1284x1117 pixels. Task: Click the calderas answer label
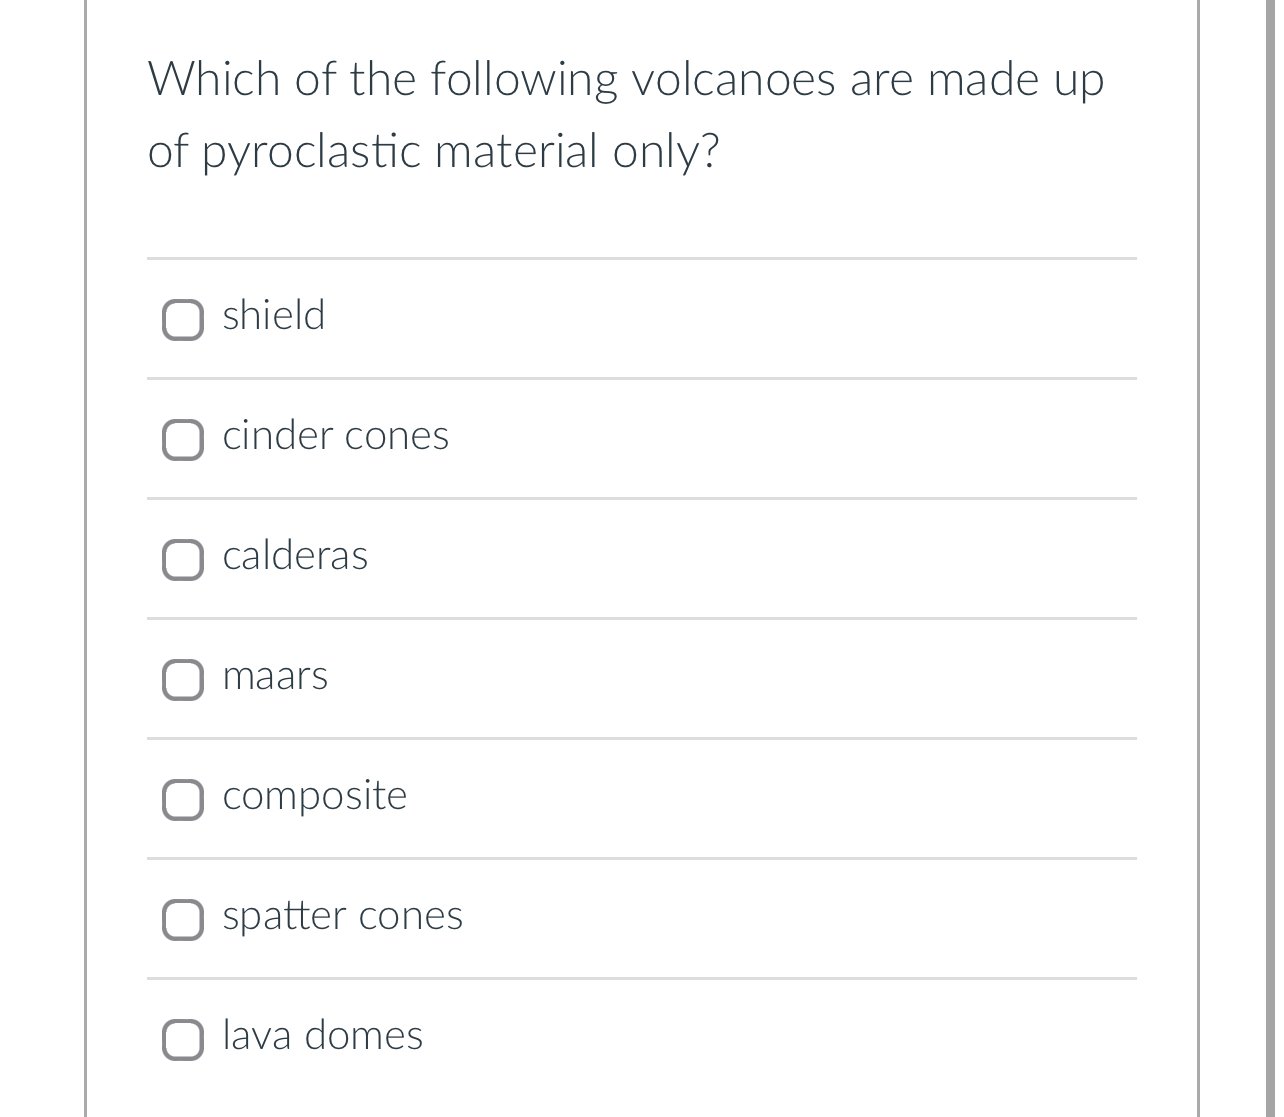295,557
